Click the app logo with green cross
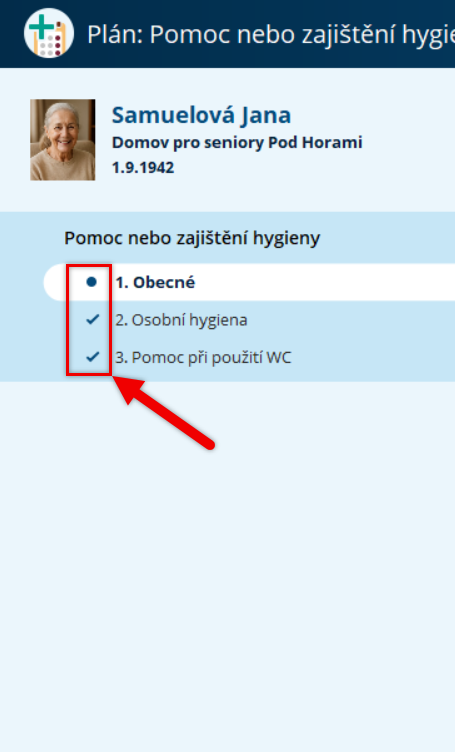The width and height of the screenshot is (455, 752). pos(49,33)
